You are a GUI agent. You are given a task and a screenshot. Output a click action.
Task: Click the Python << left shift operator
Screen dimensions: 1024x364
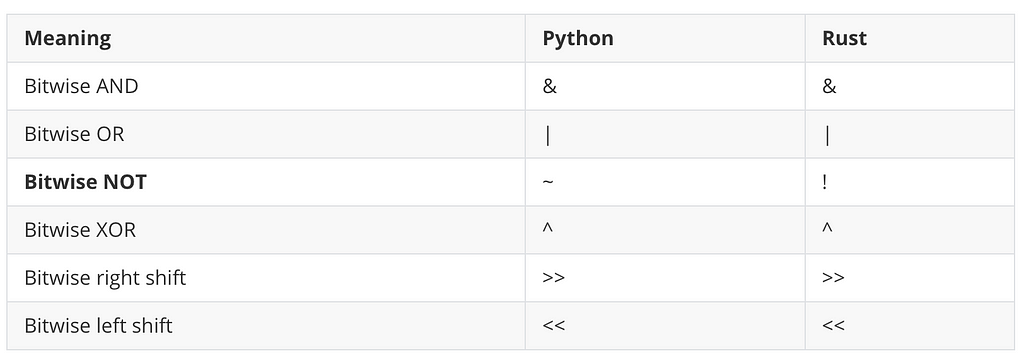coord(554,325)
